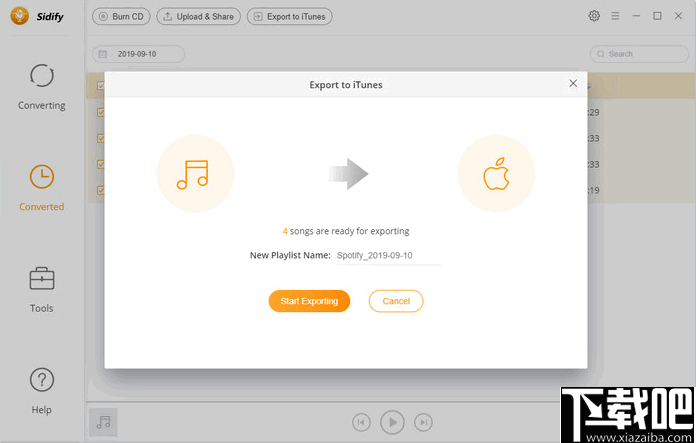Skip to next track
Viewport: 696px width, 443px height.
coord(423,422)
